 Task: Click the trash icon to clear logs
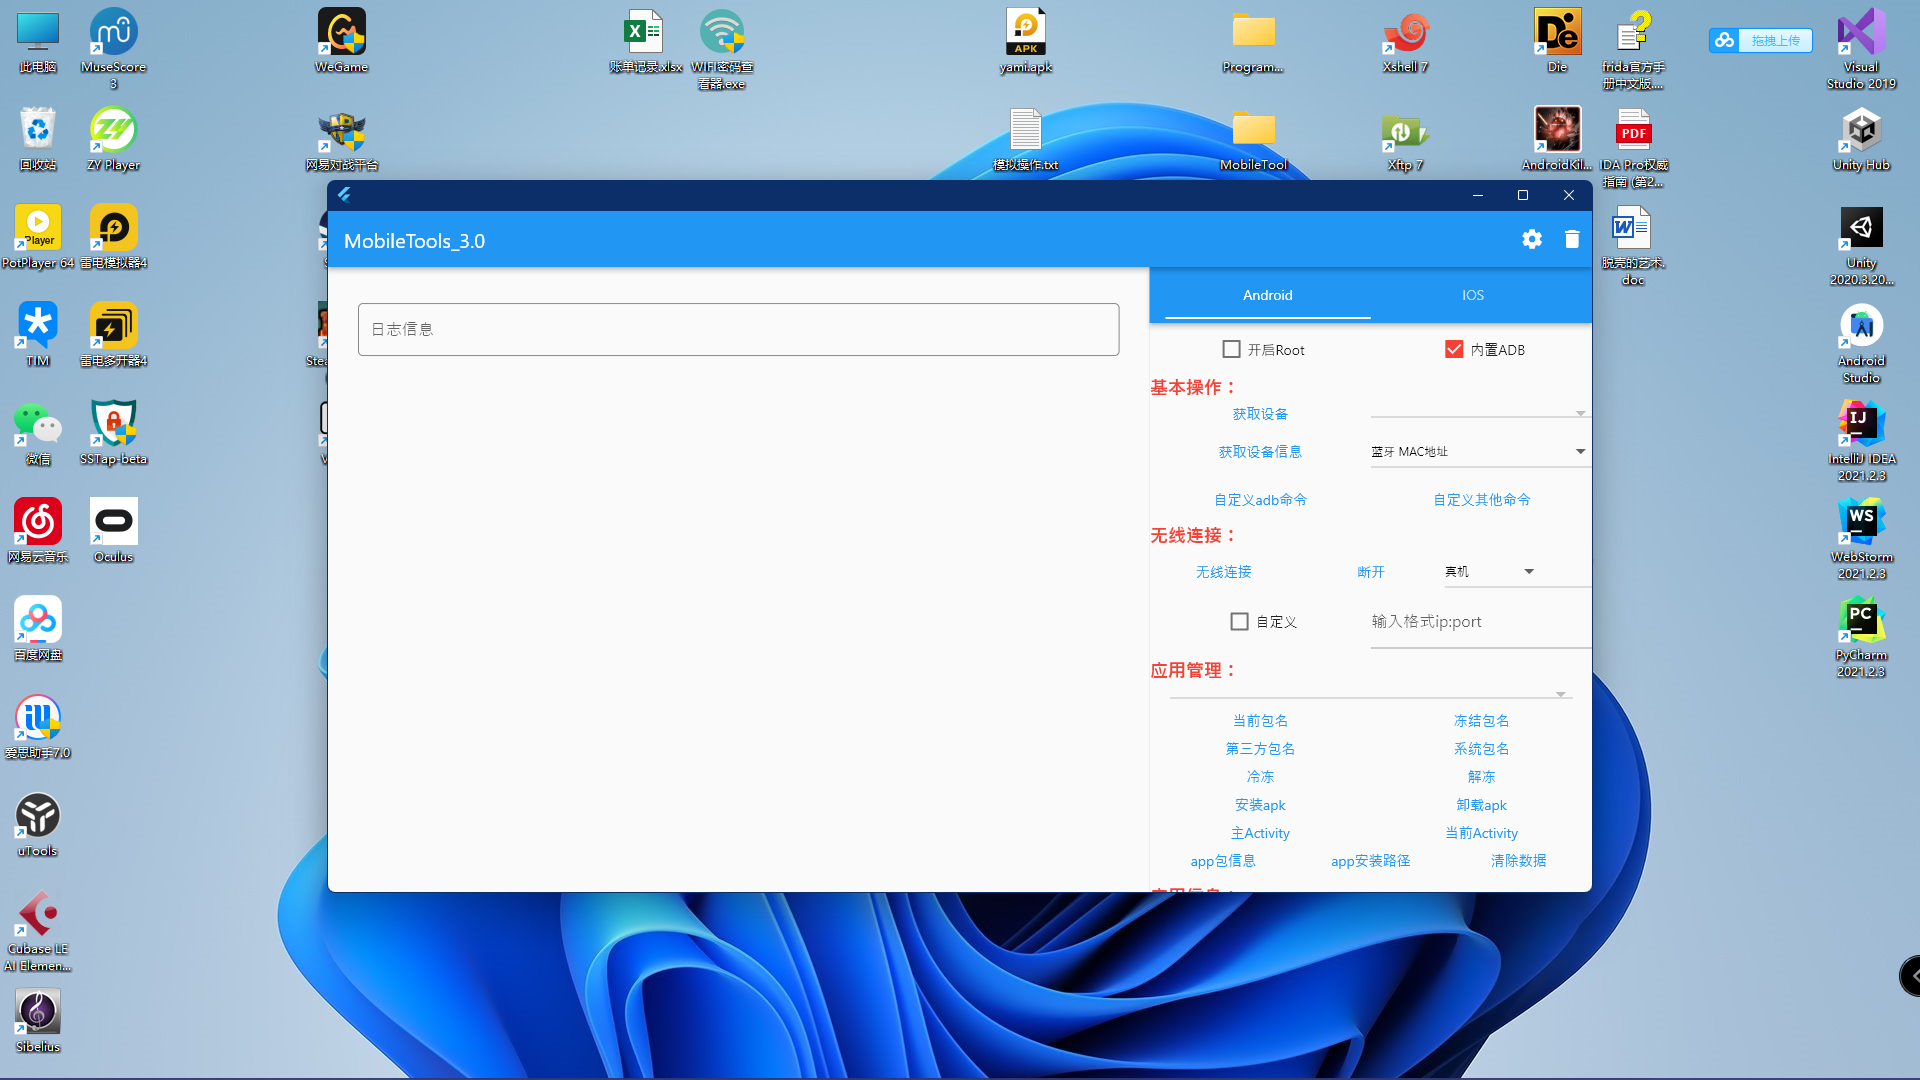(x=1571, y=240)
